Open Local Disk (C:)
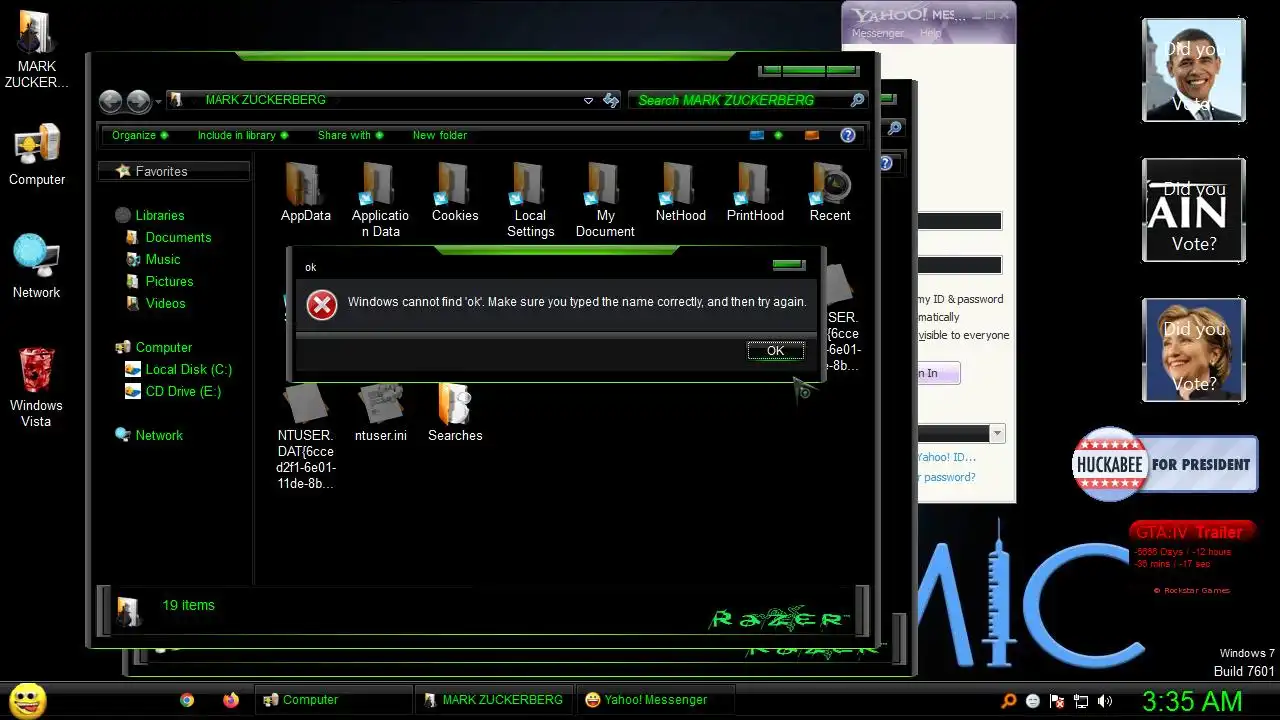 tap(178, 369)
